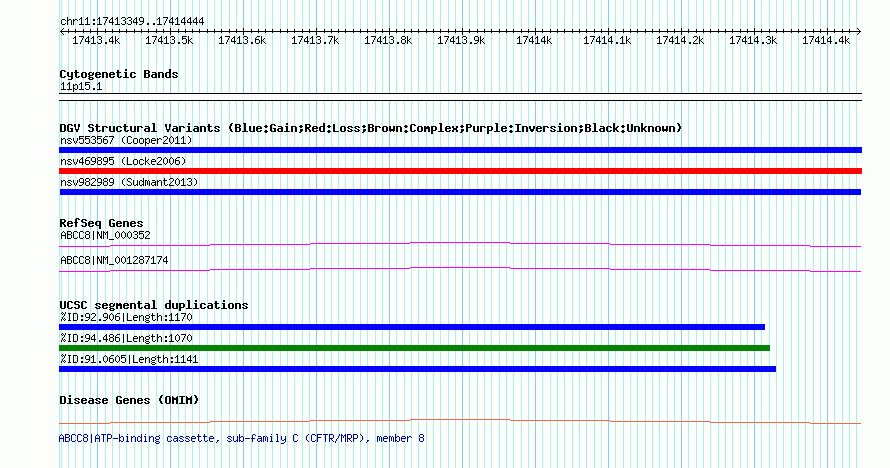
Task: Select the nsv553567 (Cooper2011) label
Action: (x=126, y=141)
